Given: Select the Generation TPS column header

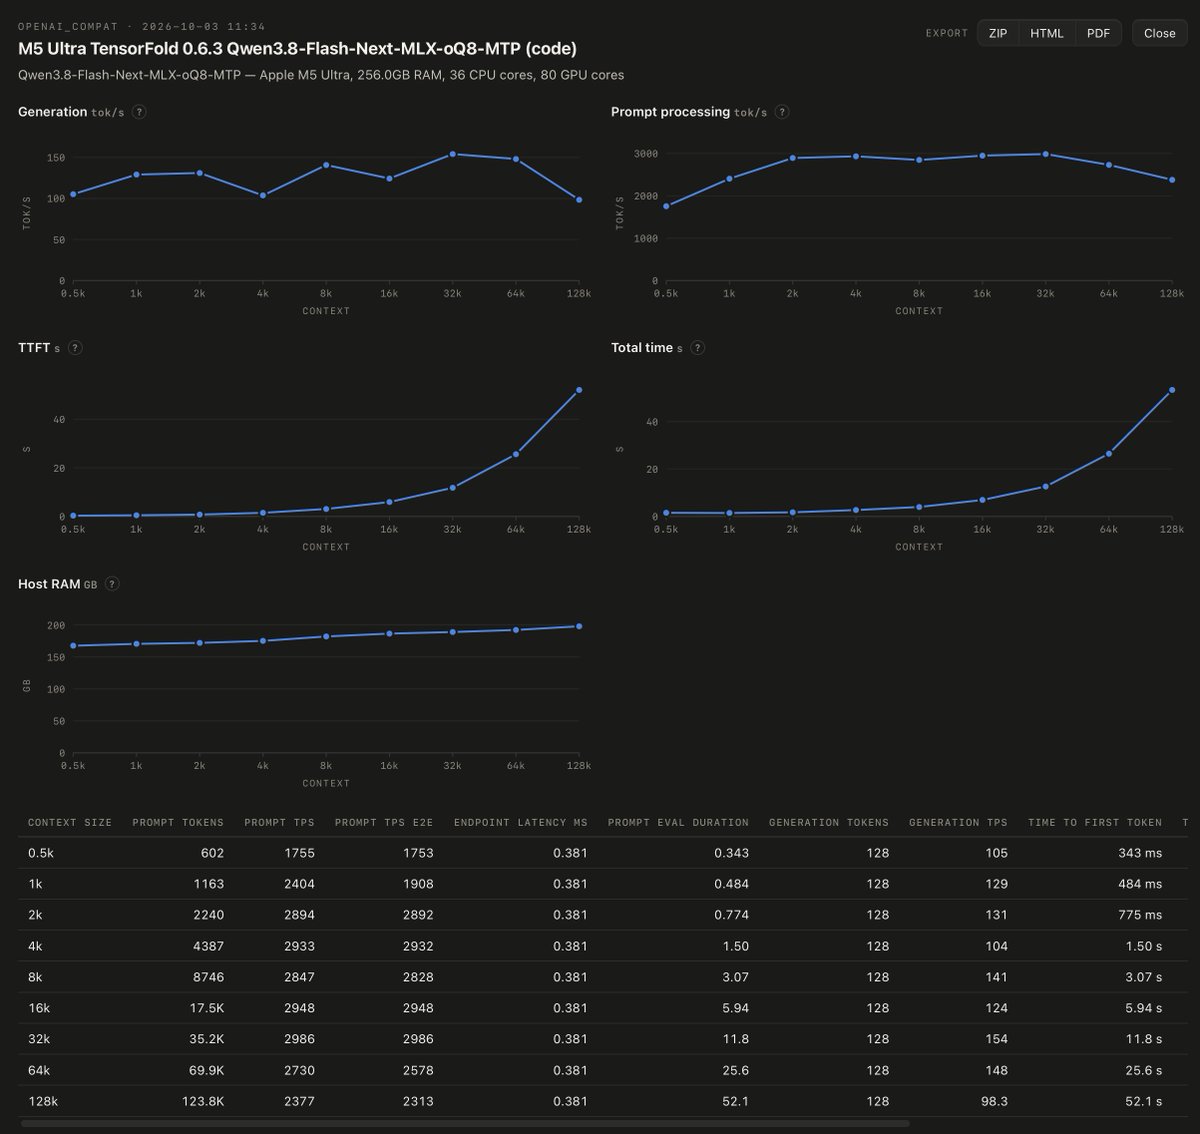Looking at the screenshot, I should click(x=958, y=822).
